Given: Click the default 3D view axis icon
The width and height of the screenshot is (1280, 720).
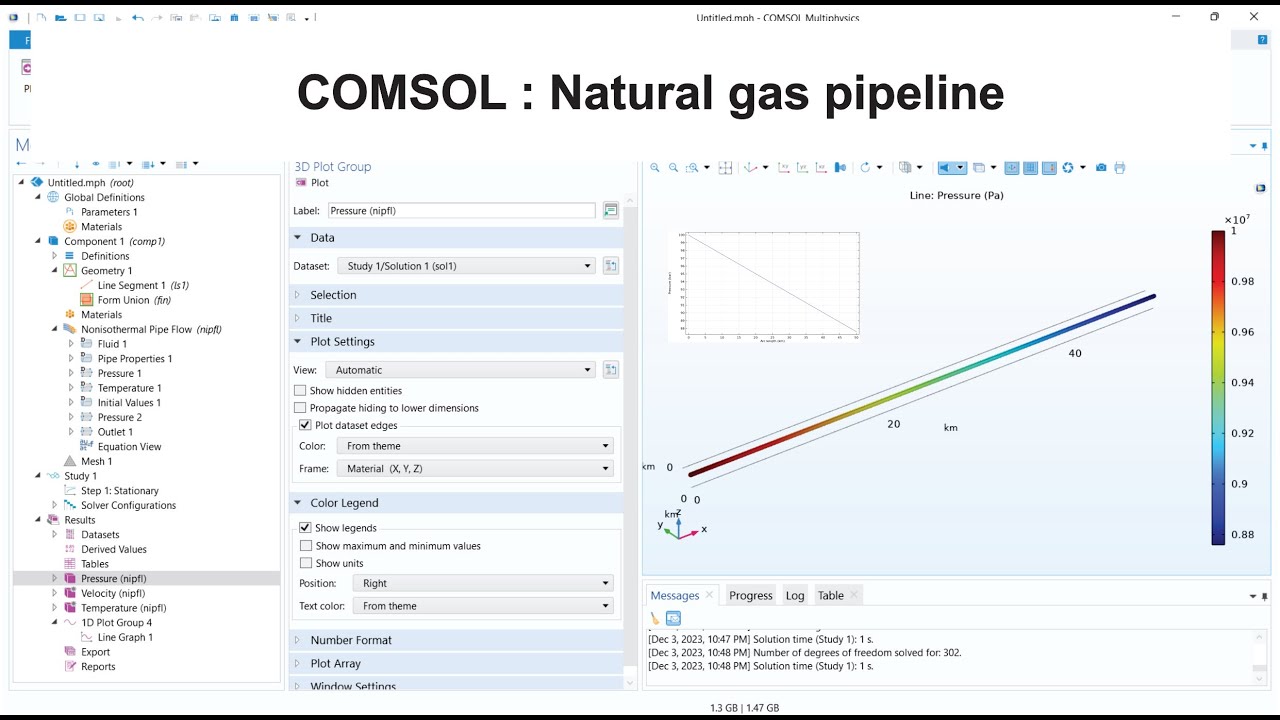Looking at the screenshot, I should (751, 167).
